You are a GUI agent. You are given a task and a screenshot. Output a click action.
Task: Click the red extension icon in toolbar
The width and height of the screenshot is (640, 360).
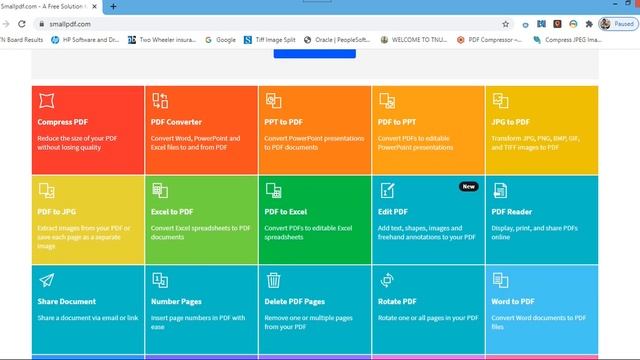(557, 24)
